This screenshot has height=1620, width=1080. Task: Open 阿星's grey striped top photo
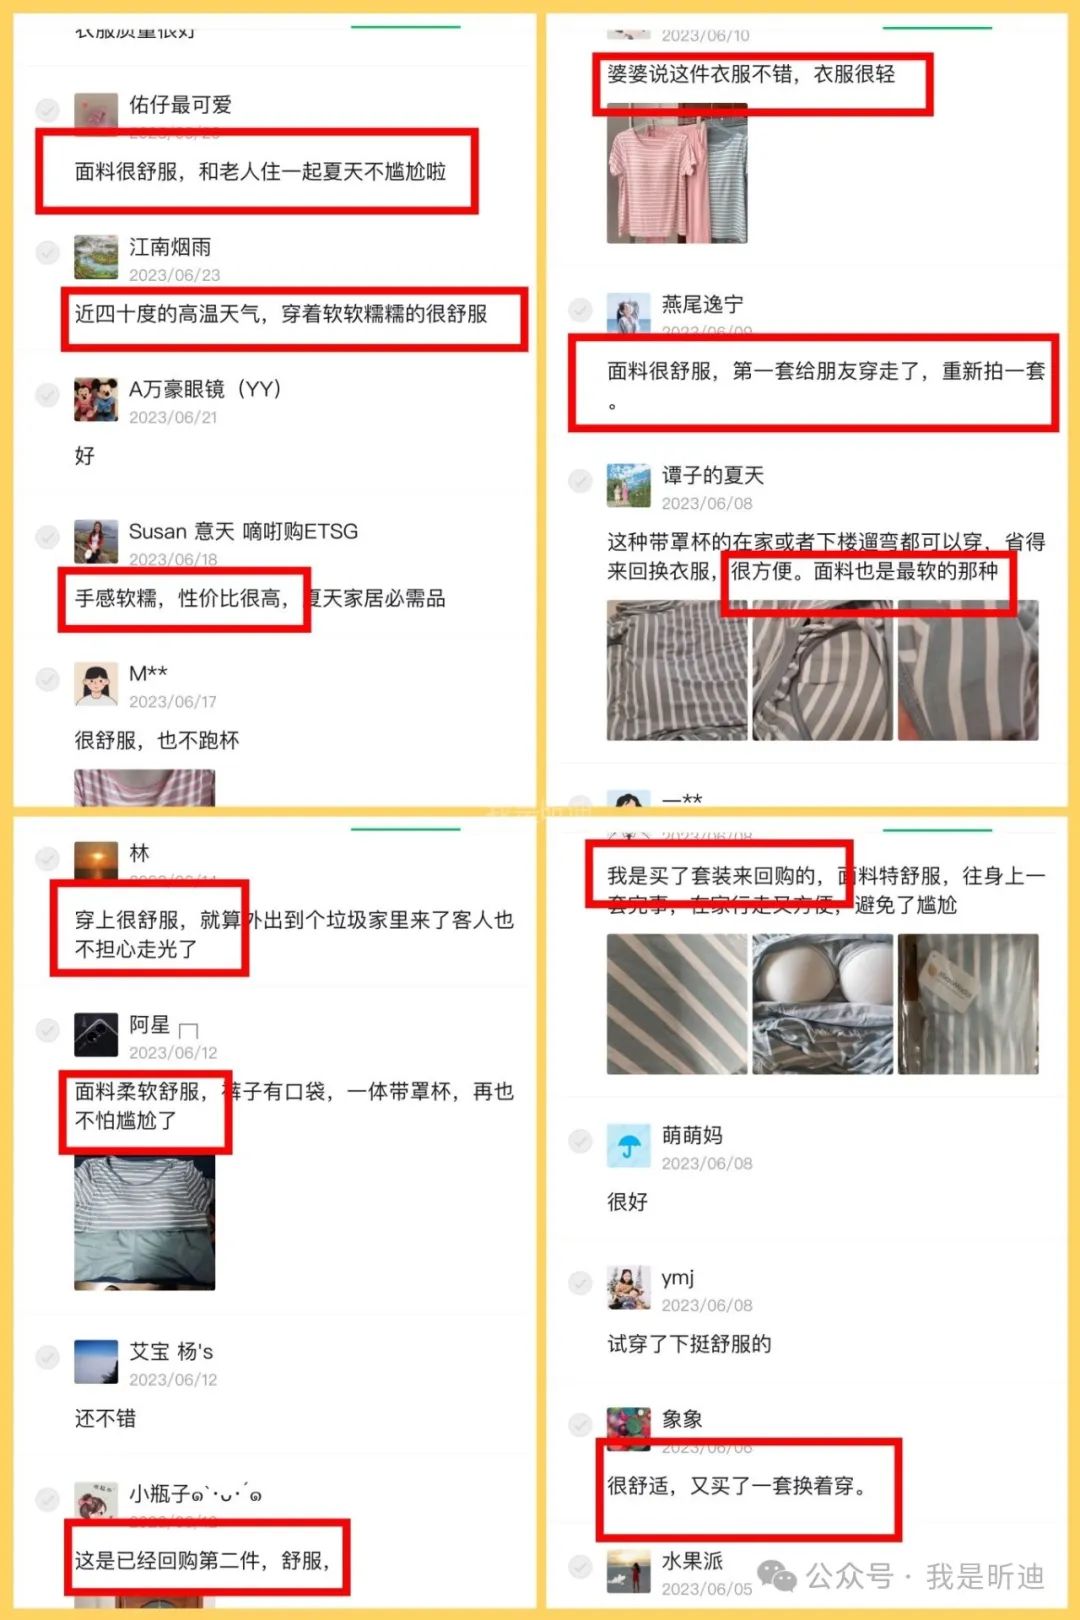click(144, 1223)
